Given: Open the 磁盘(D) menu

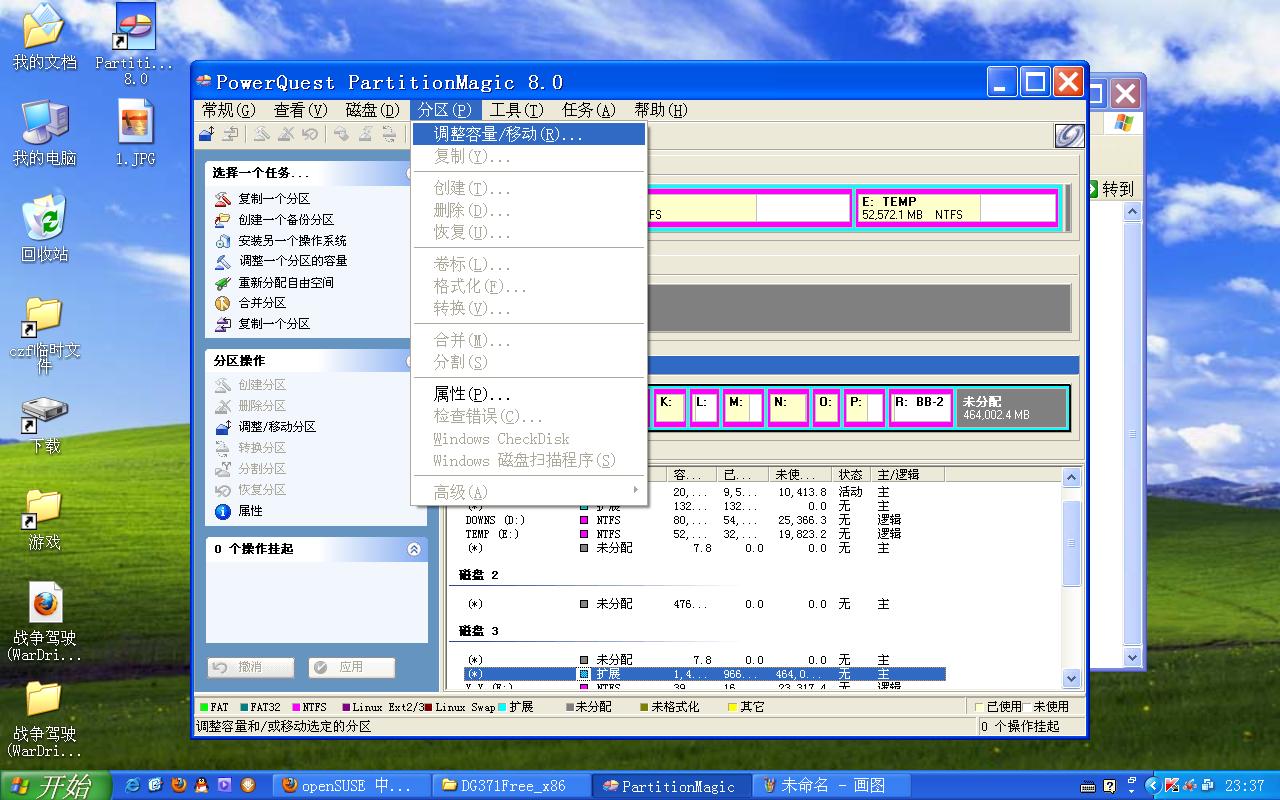Looking at the screenshot, I should (372, 110).
